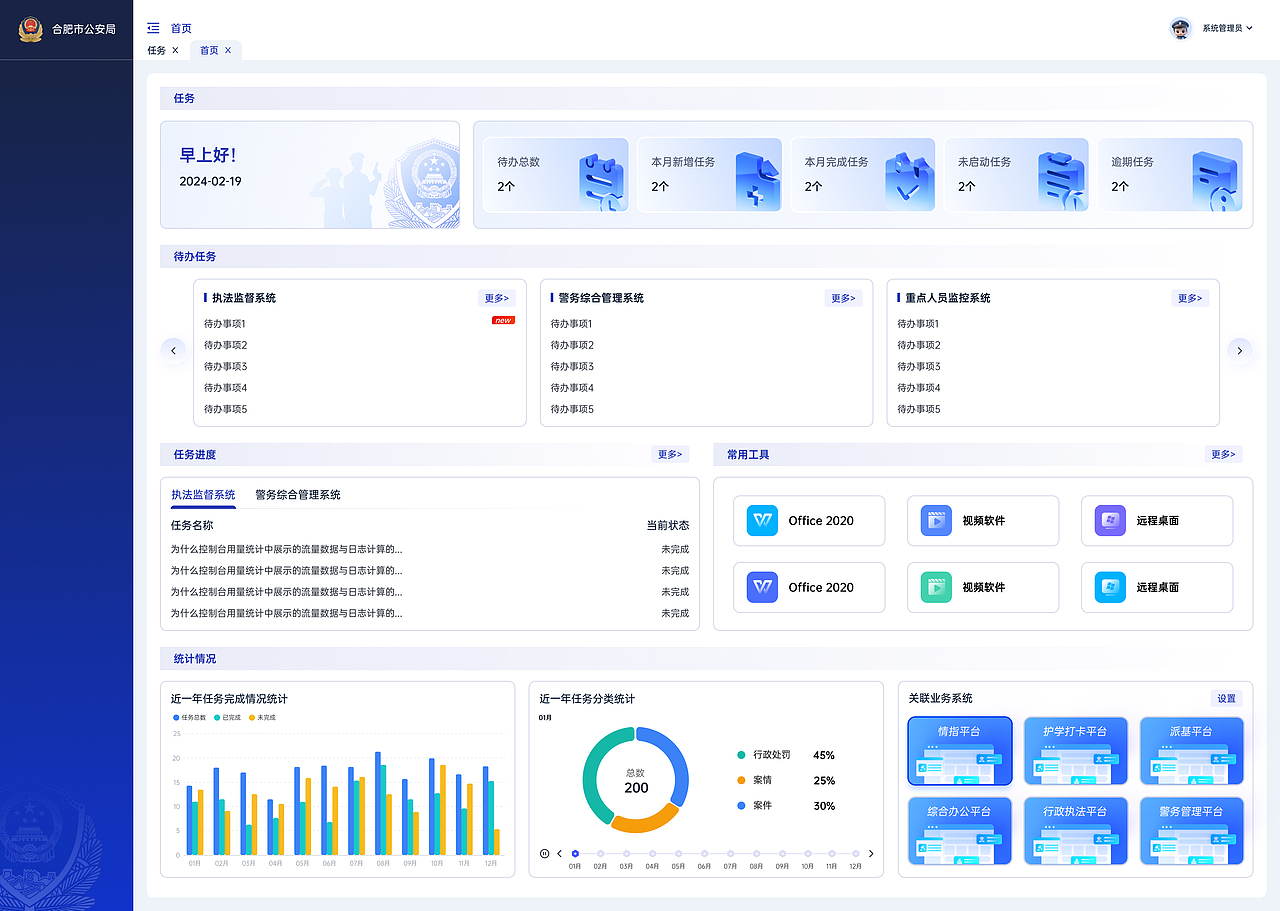Image resolution: width=1280 pixels, height=911 pixels.
Task: Open 视频软件 with the blue clapperboard icon
Action: tap(936, 521)
